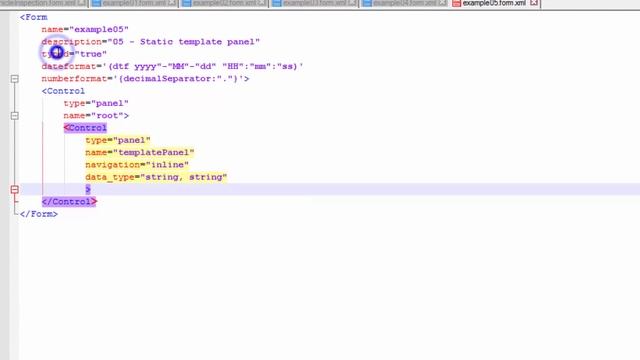Click the blue file icon on the example02 tab
Screen dimensions: 640x360
[x=187, y=3]
